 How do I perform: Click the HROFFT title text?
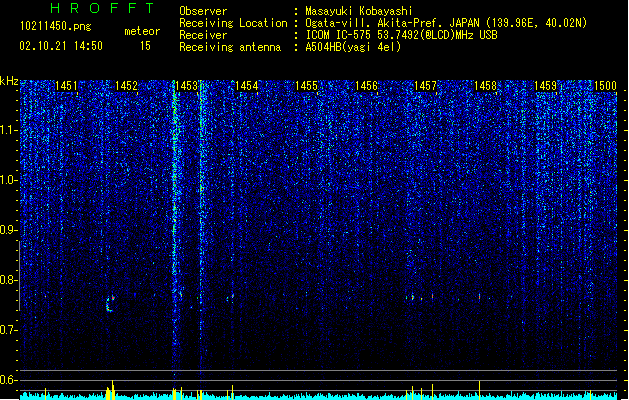click(x=102, y=8)
